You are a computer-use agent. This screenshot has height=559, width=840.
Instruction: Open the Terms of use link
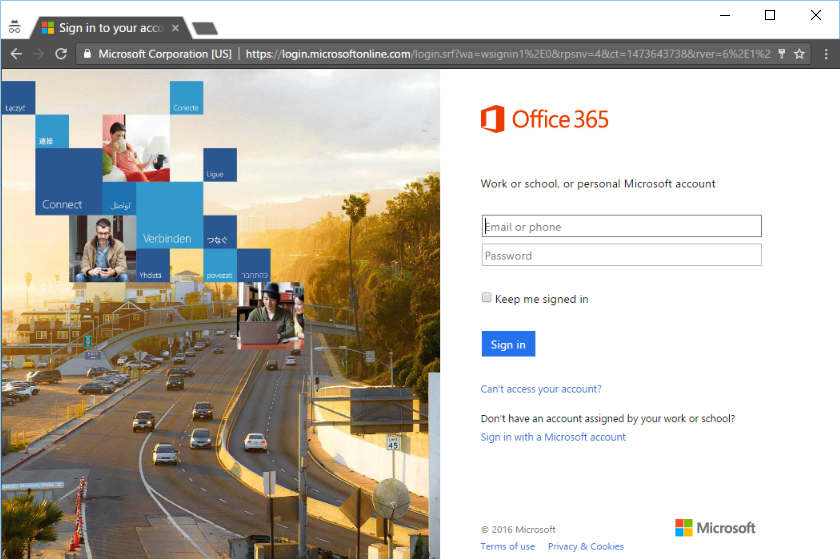click(507, 547)
